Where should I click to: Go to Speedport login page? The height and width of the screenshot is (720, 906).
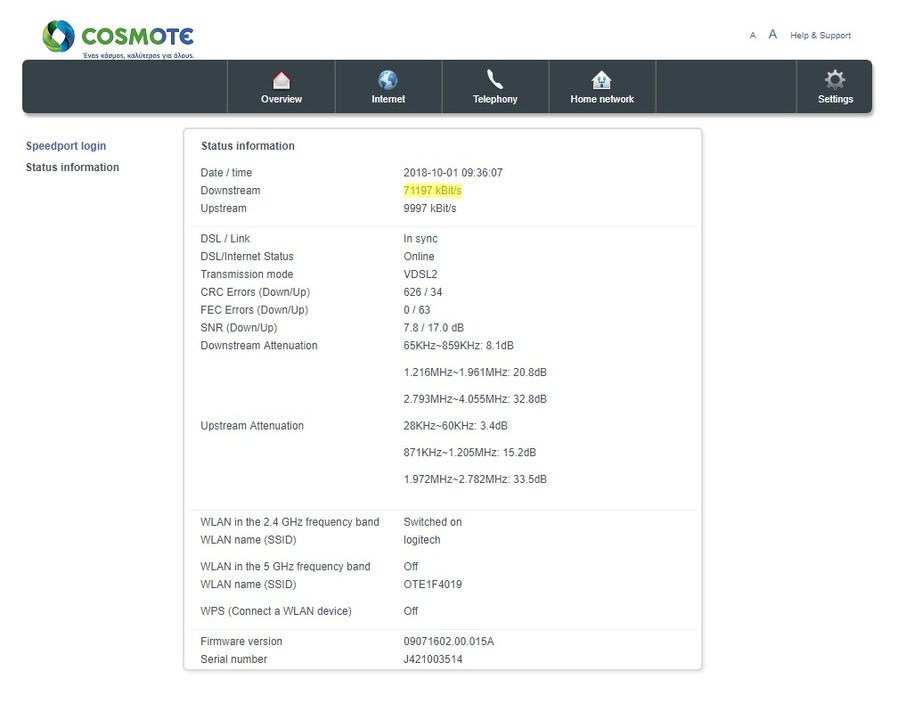point(66,146)
